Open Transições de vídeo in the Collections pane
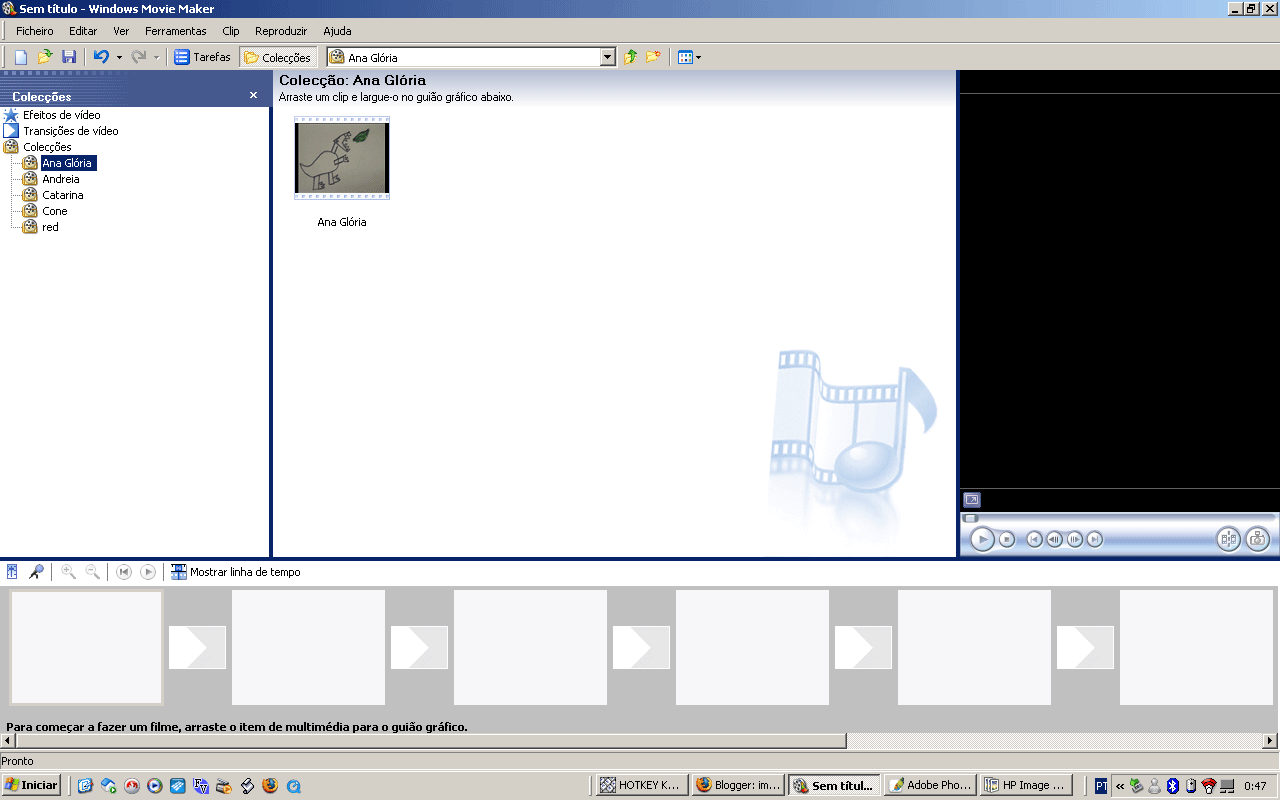 pos(71,130)
